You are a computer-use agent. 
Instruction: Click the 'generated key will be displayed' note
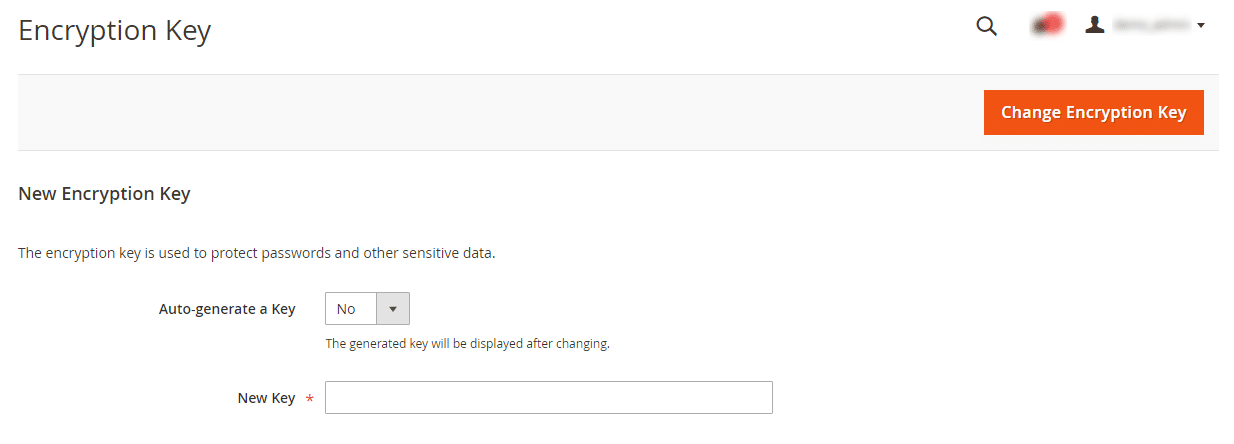[468, 344]
